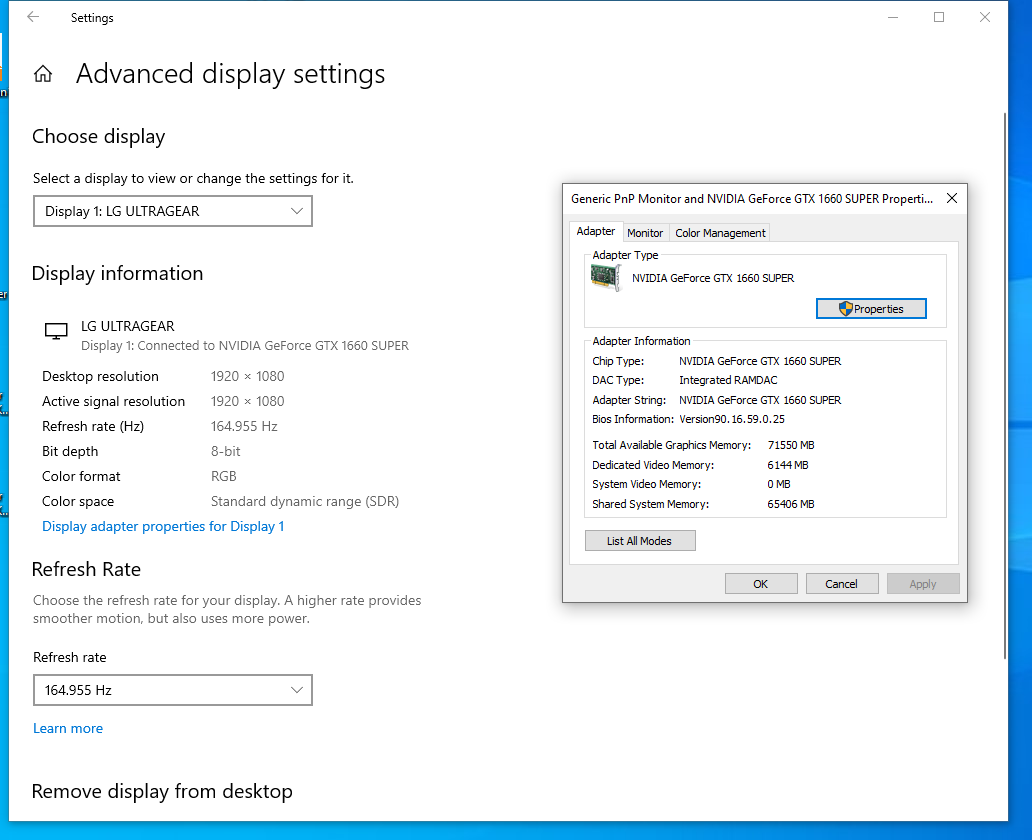This screenshot has width=1032, height=840.
Task: Click the Active signal resolution value
Action: pyautogui.click(x=247, y=402)
